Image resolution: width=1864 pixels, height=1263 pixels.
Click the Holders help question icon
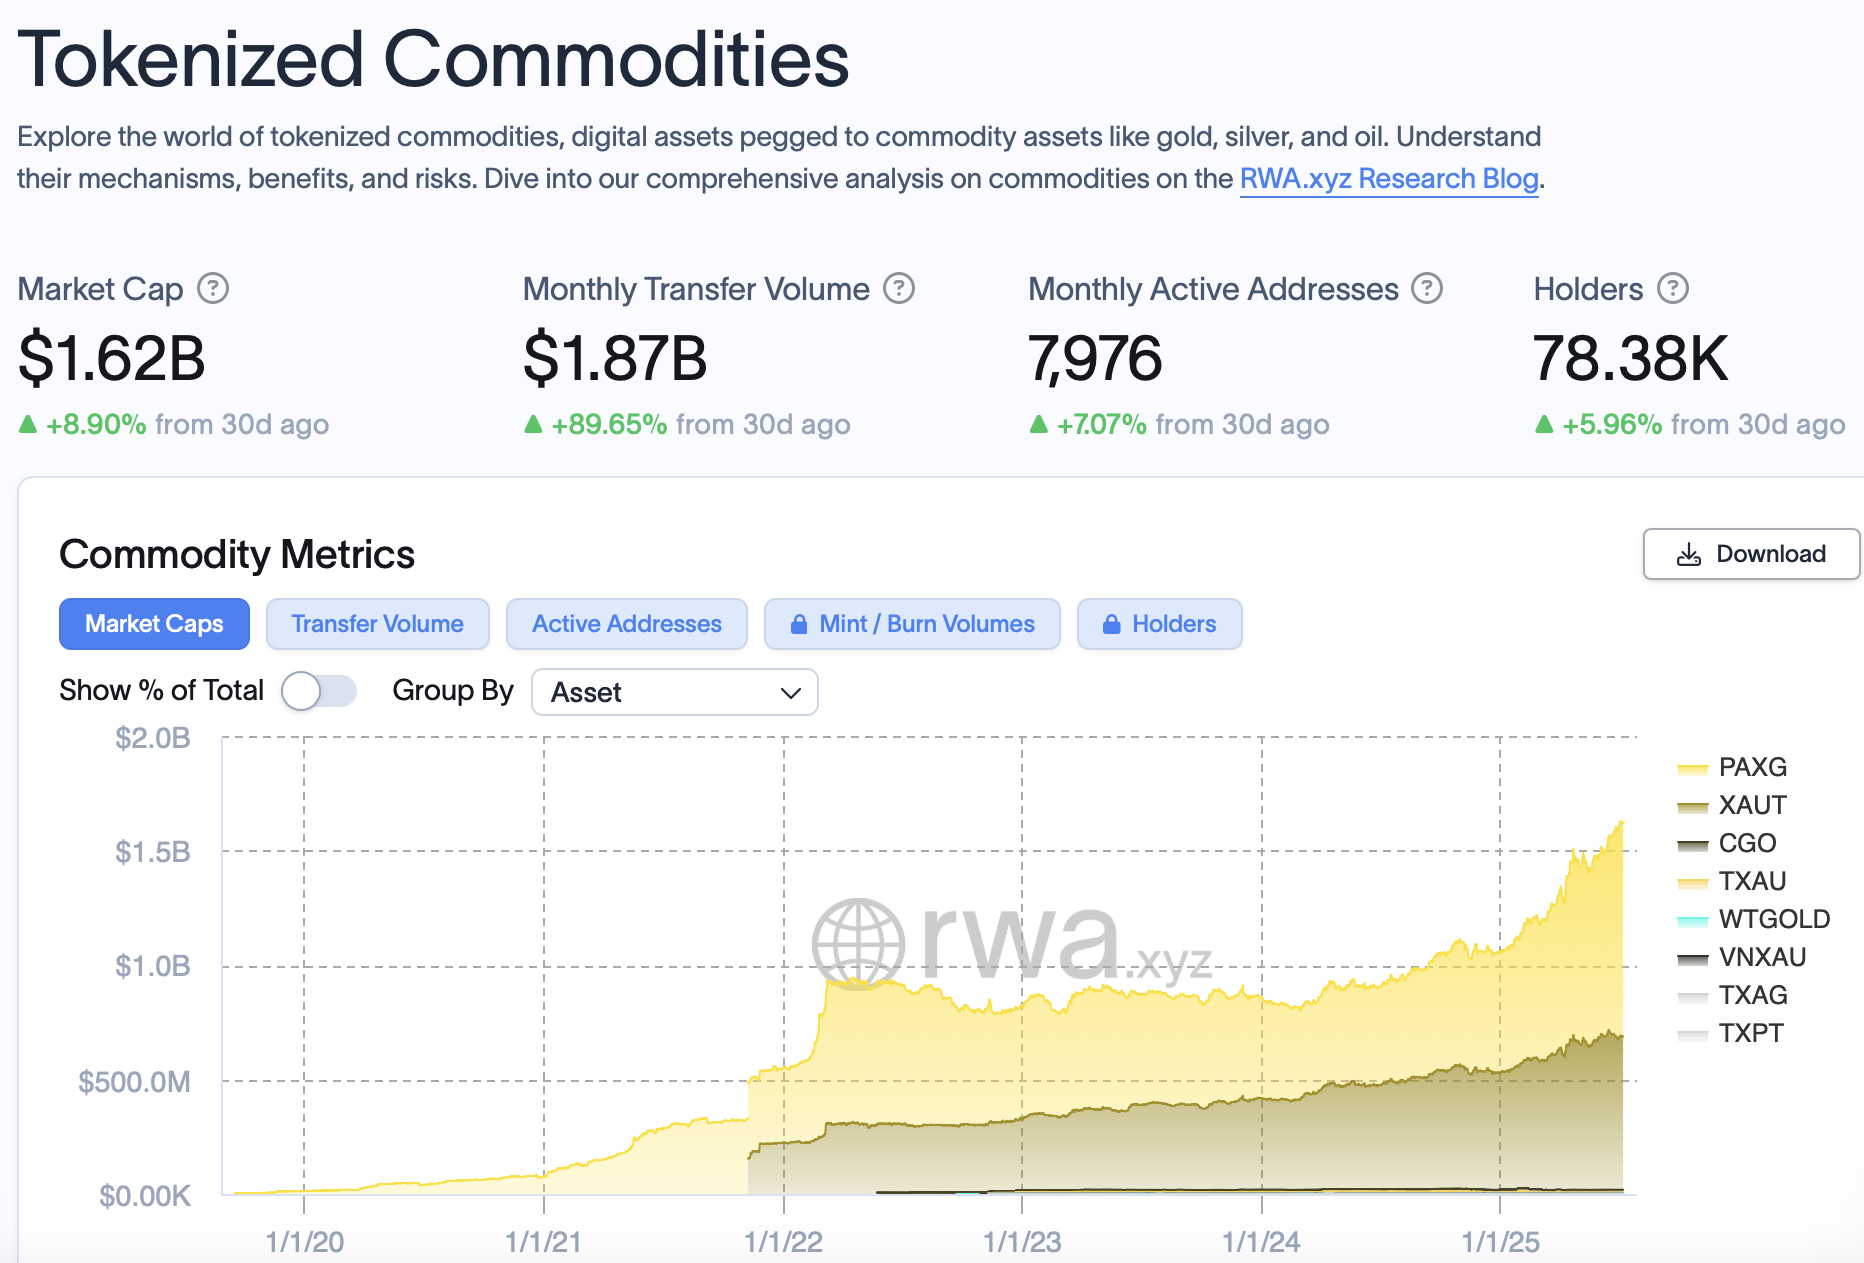point(1672,289)
